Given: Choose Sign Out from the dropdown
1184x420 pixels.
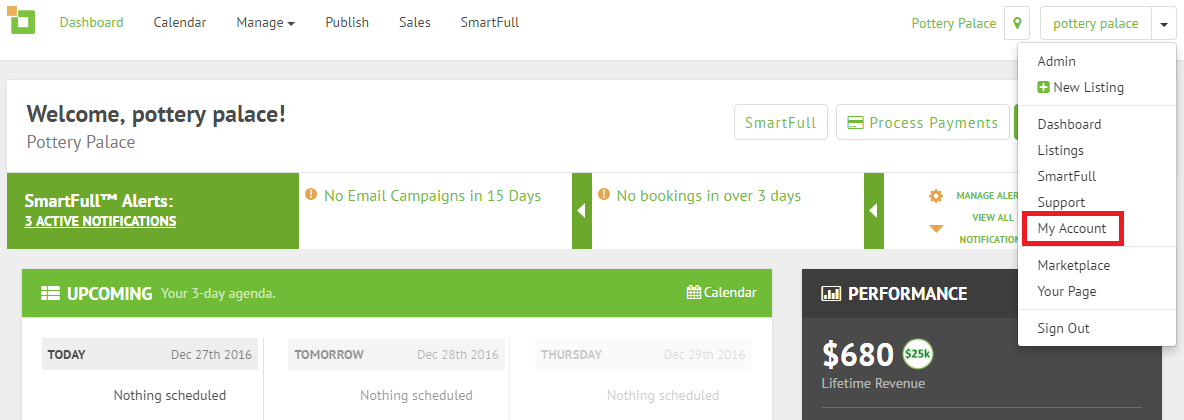Looking at the screenshot, I should click(1063, 329).
